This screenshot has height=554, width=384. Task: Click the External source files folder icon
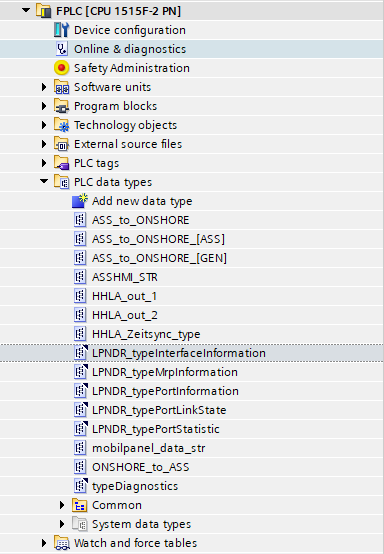pos(61,144)
